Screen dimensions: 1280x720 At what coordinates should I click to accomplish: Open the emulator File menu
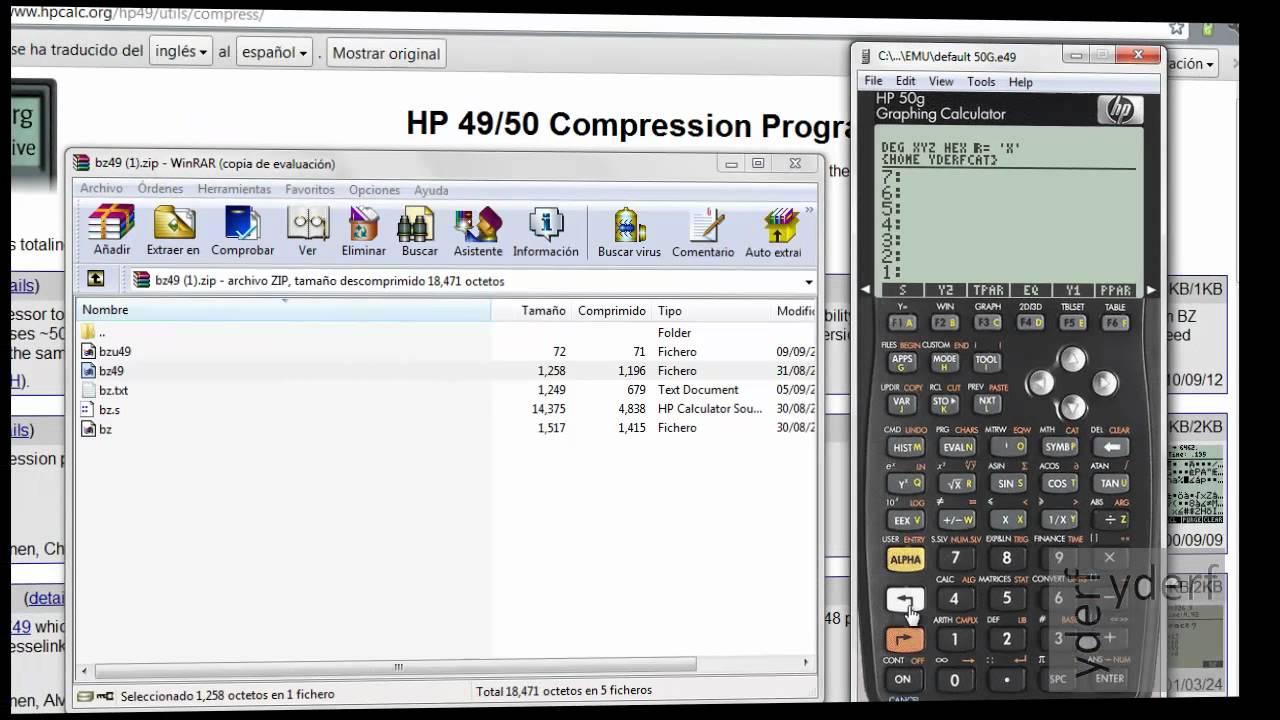click(873, 81)
